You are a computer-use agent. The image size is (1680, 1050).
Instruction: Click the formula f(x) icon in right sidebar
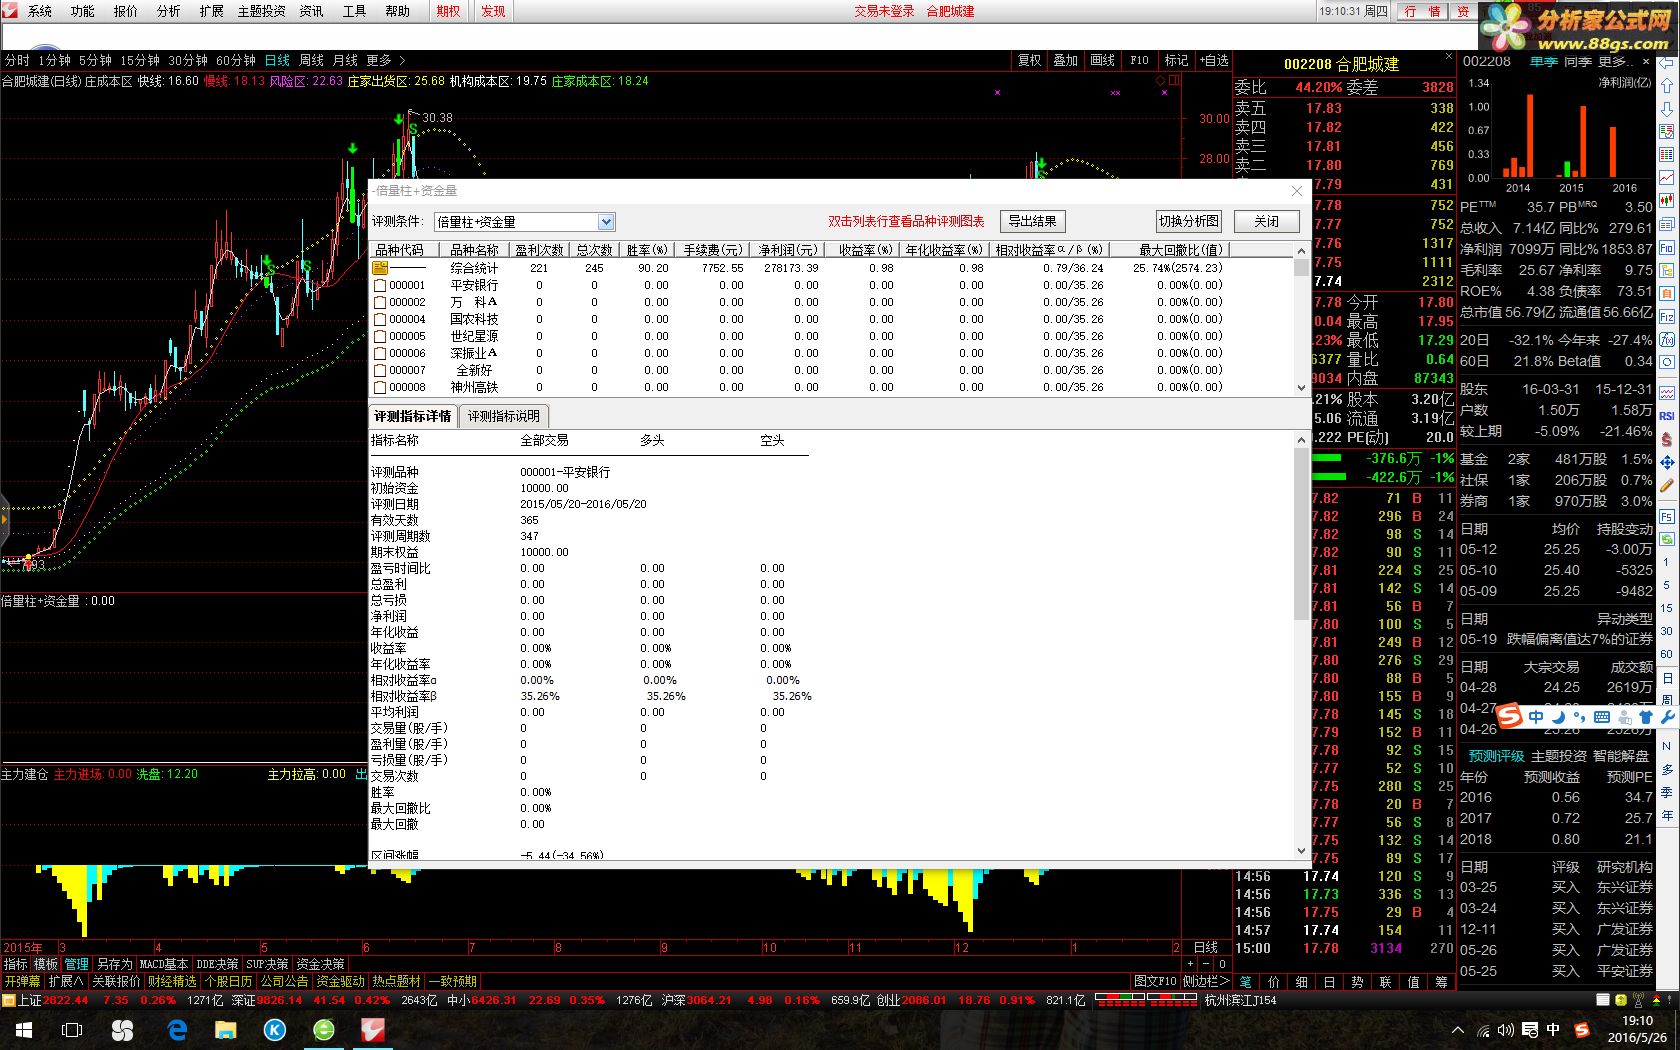click(1667, 340)
